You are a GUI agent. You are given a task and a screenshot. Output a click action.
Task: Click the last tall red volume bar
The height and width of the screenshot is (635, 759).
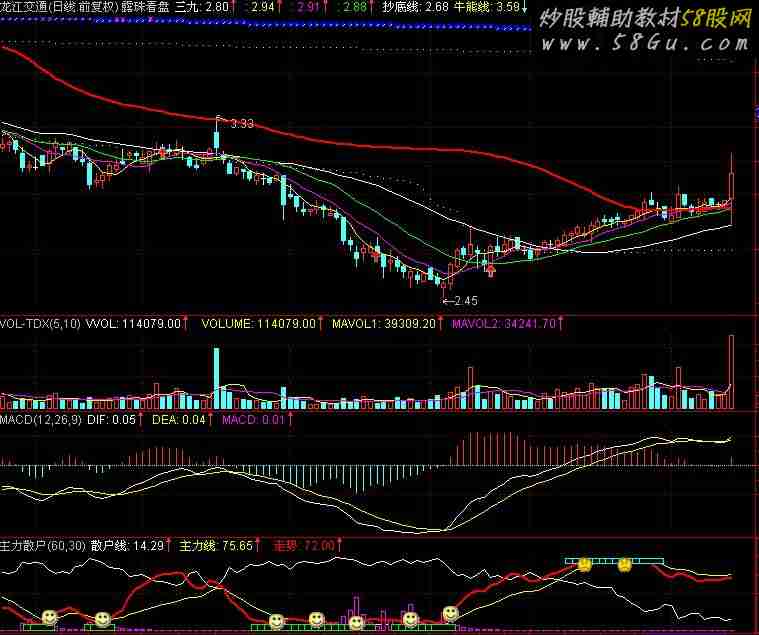(x=731, y=372)
